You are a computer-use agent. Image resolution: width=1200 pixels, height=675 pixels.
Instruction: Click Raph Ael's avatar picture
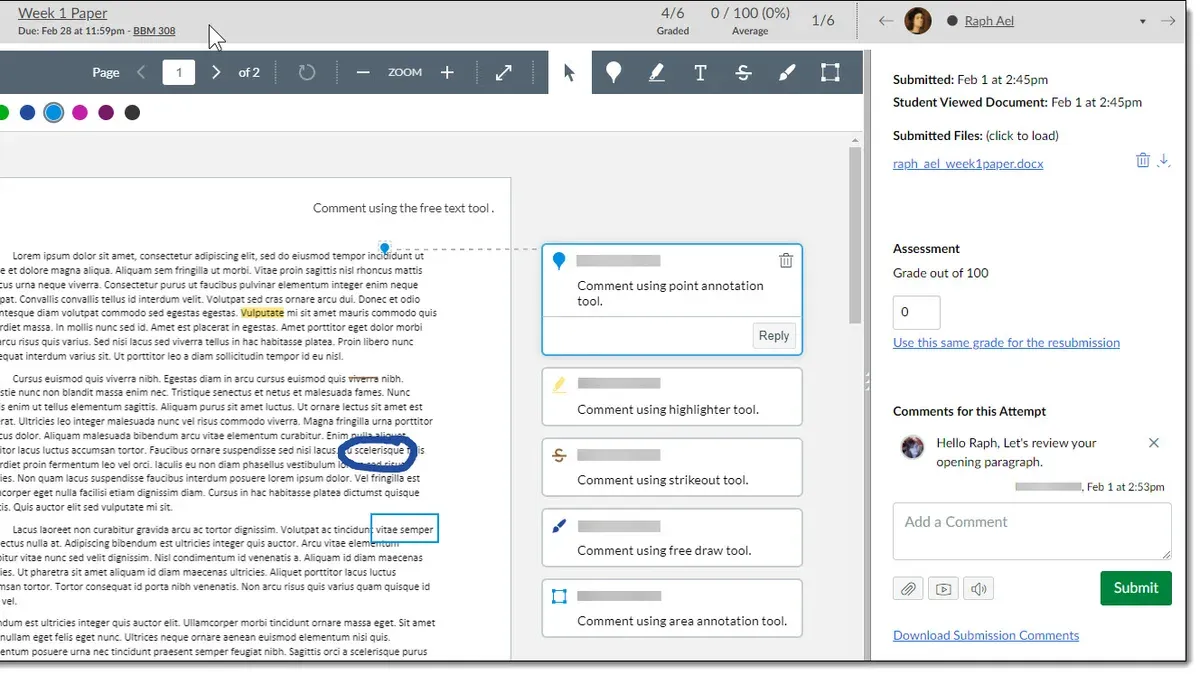(x=918, y=21)
